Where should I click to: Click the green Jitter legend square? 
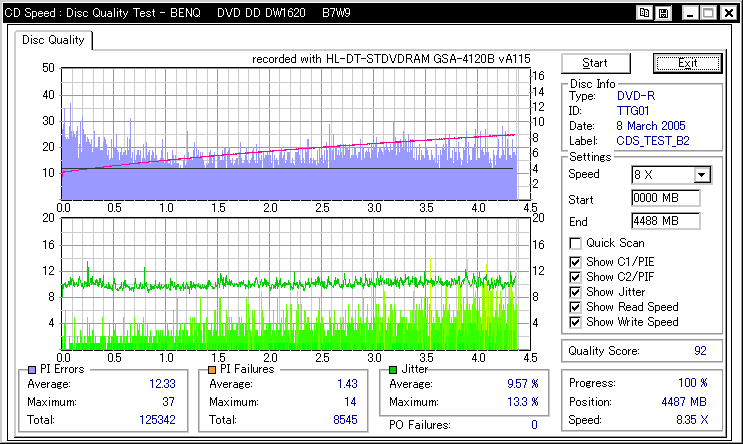[x=393, y=370]
